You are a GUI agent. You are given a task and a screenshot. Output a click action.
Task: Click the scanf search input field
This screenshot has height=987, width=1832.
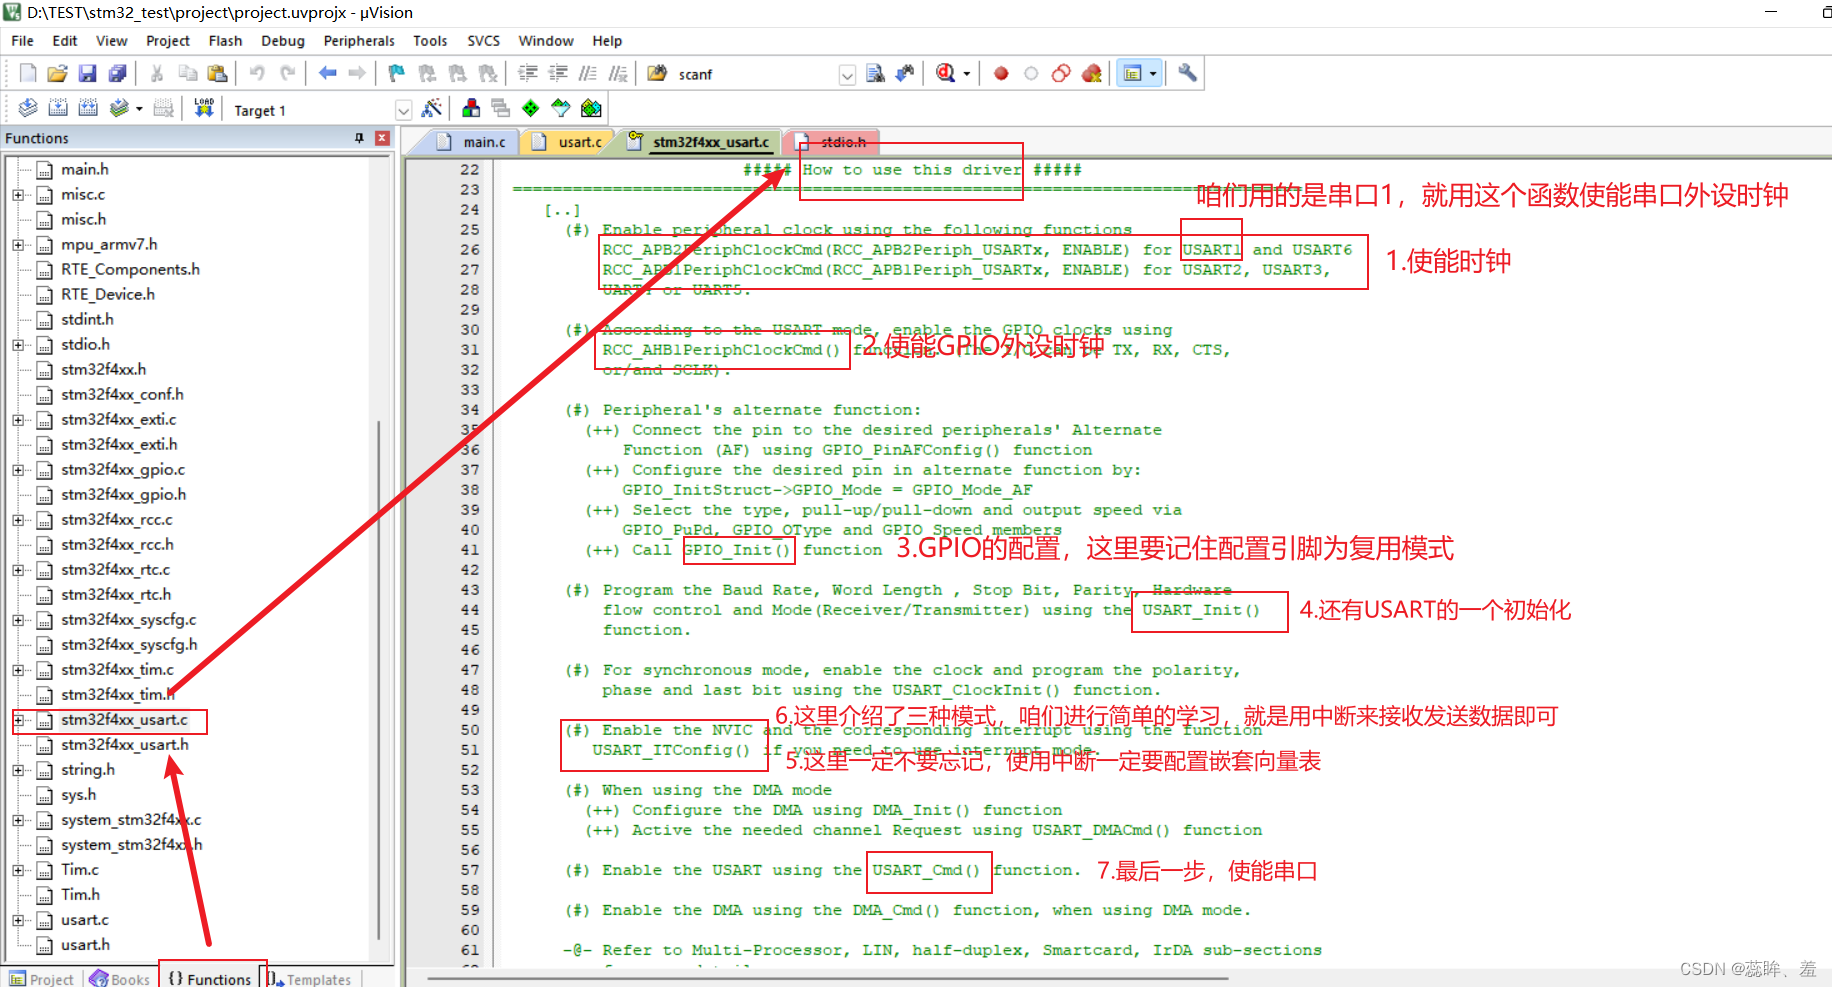tap(755, 75)
